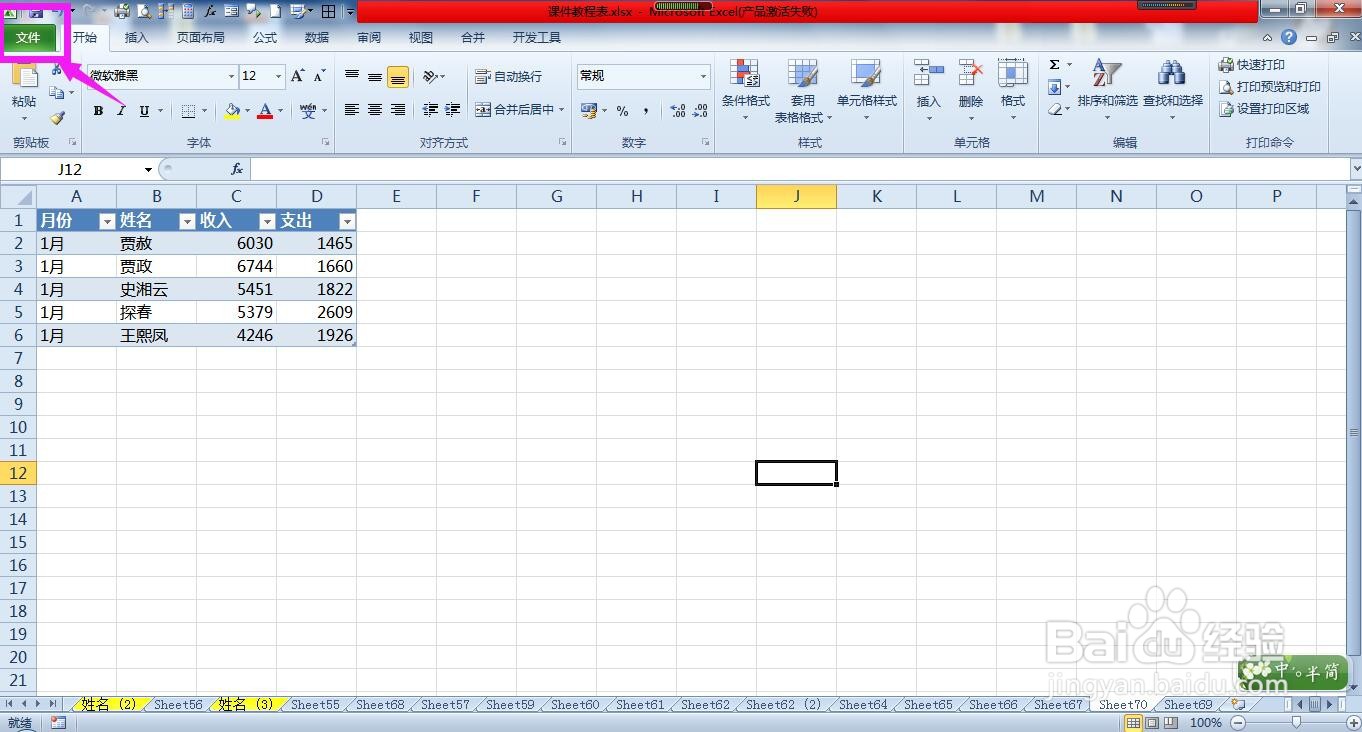Switch to the 开发工具 tab

pos(537,38)
